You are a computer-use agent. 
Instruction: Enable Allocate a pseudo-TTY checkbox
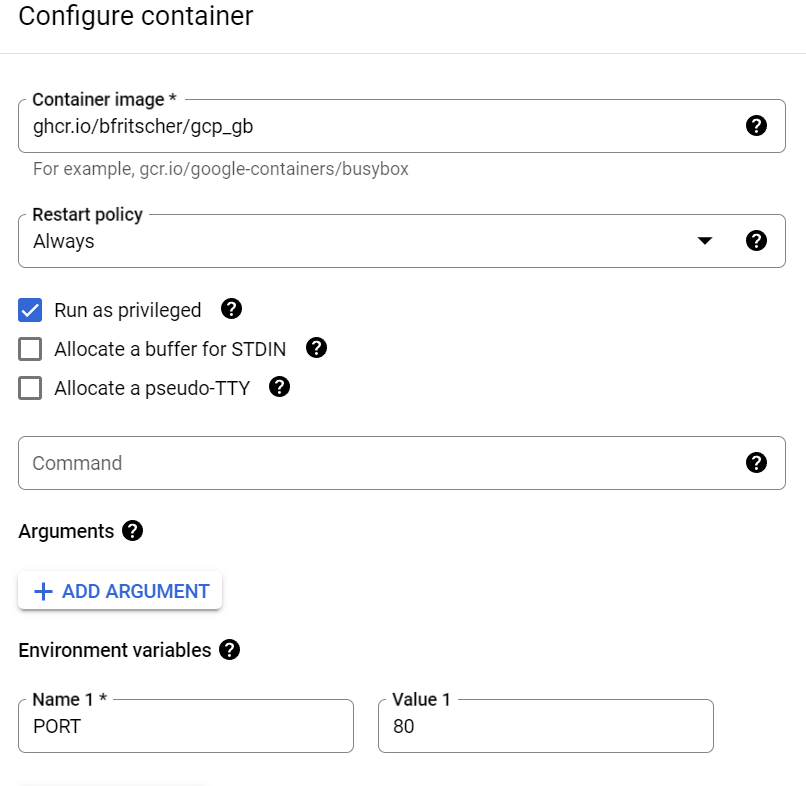(30, 388)
